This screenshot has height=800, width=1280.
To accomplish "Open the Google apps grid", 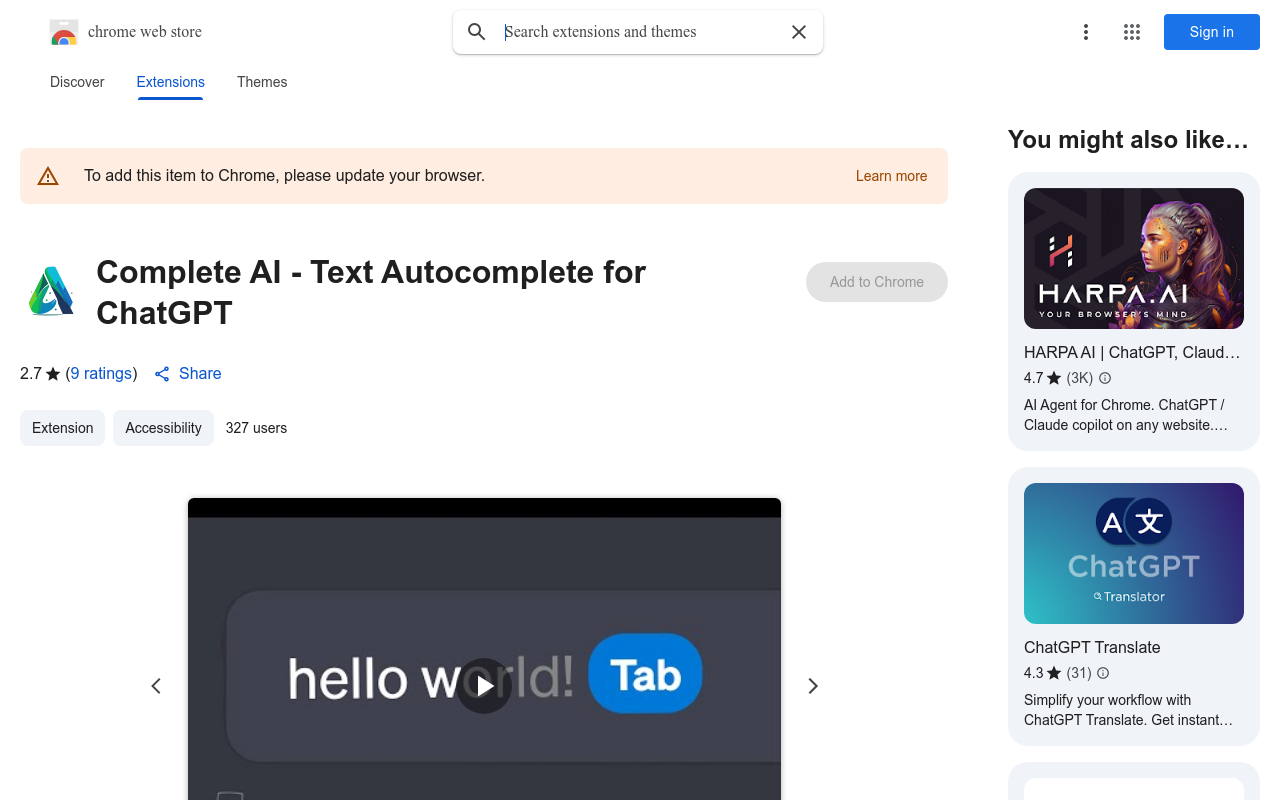I will (1132, 32).
